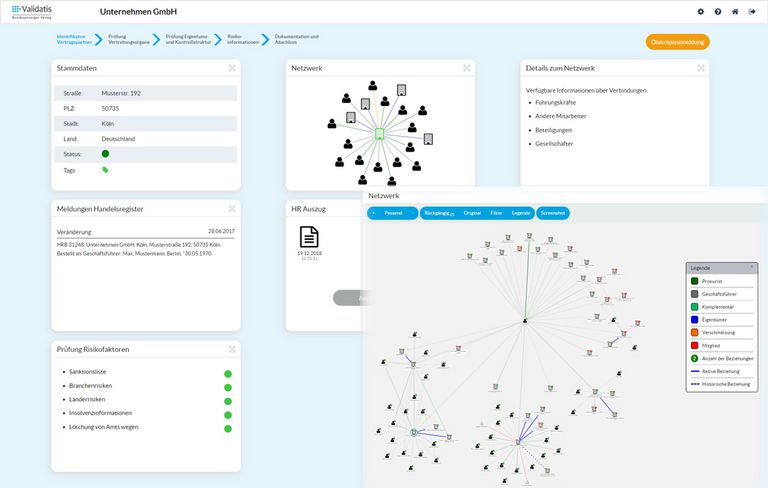Expand the Prüfung Risikofaktoren panel
The height and width of the screenshot is (488, 768).
(232, 349)
